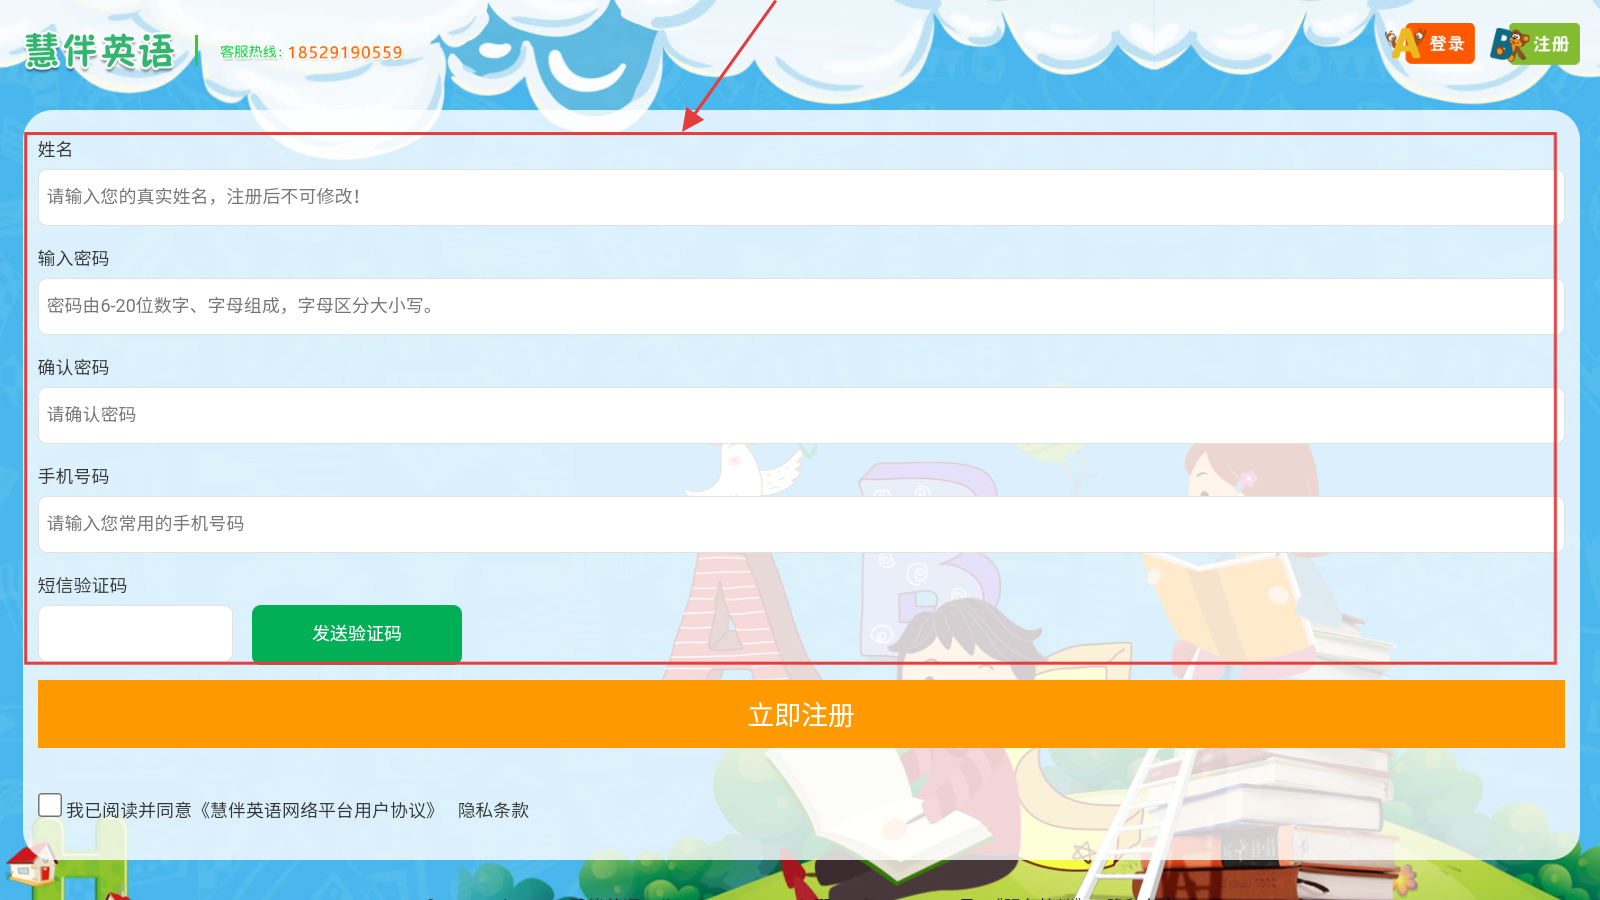The height and width of the screenshot is (900, 1600).
Task: Submit with the orange 立即注册 button
Action: pos(800,714)
